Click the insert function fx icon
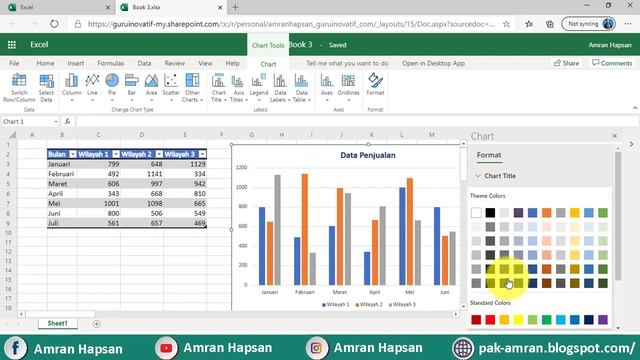640x360 pixels. tap(67, 121)
